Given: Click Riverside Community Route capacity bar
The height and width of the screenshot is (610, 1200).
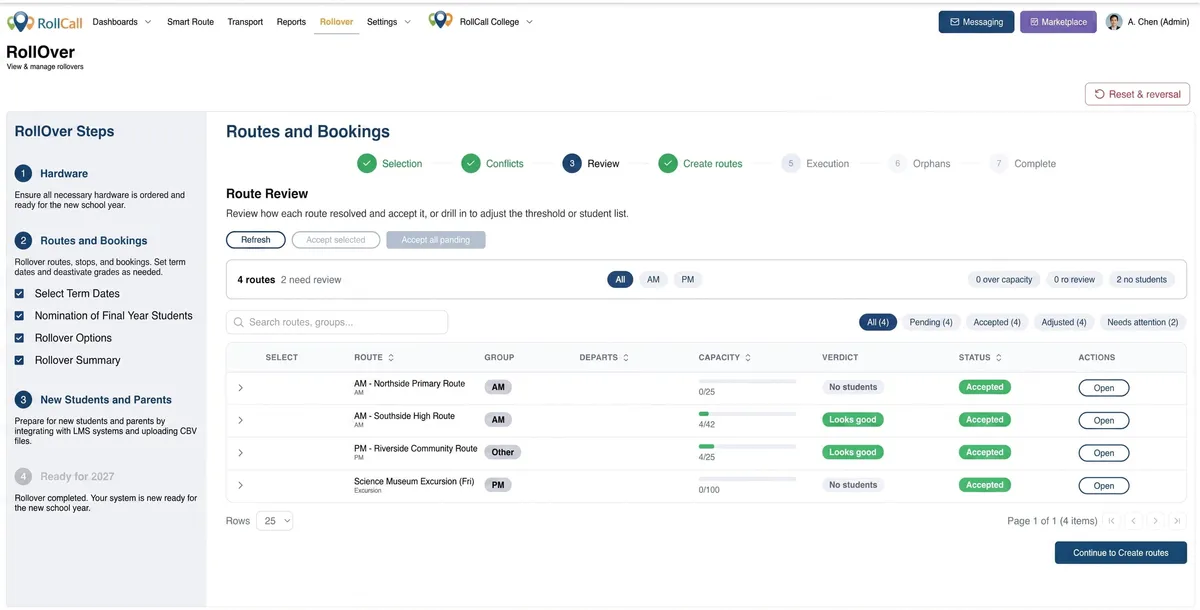Looking at the screenshot, I should pos(747,446).
